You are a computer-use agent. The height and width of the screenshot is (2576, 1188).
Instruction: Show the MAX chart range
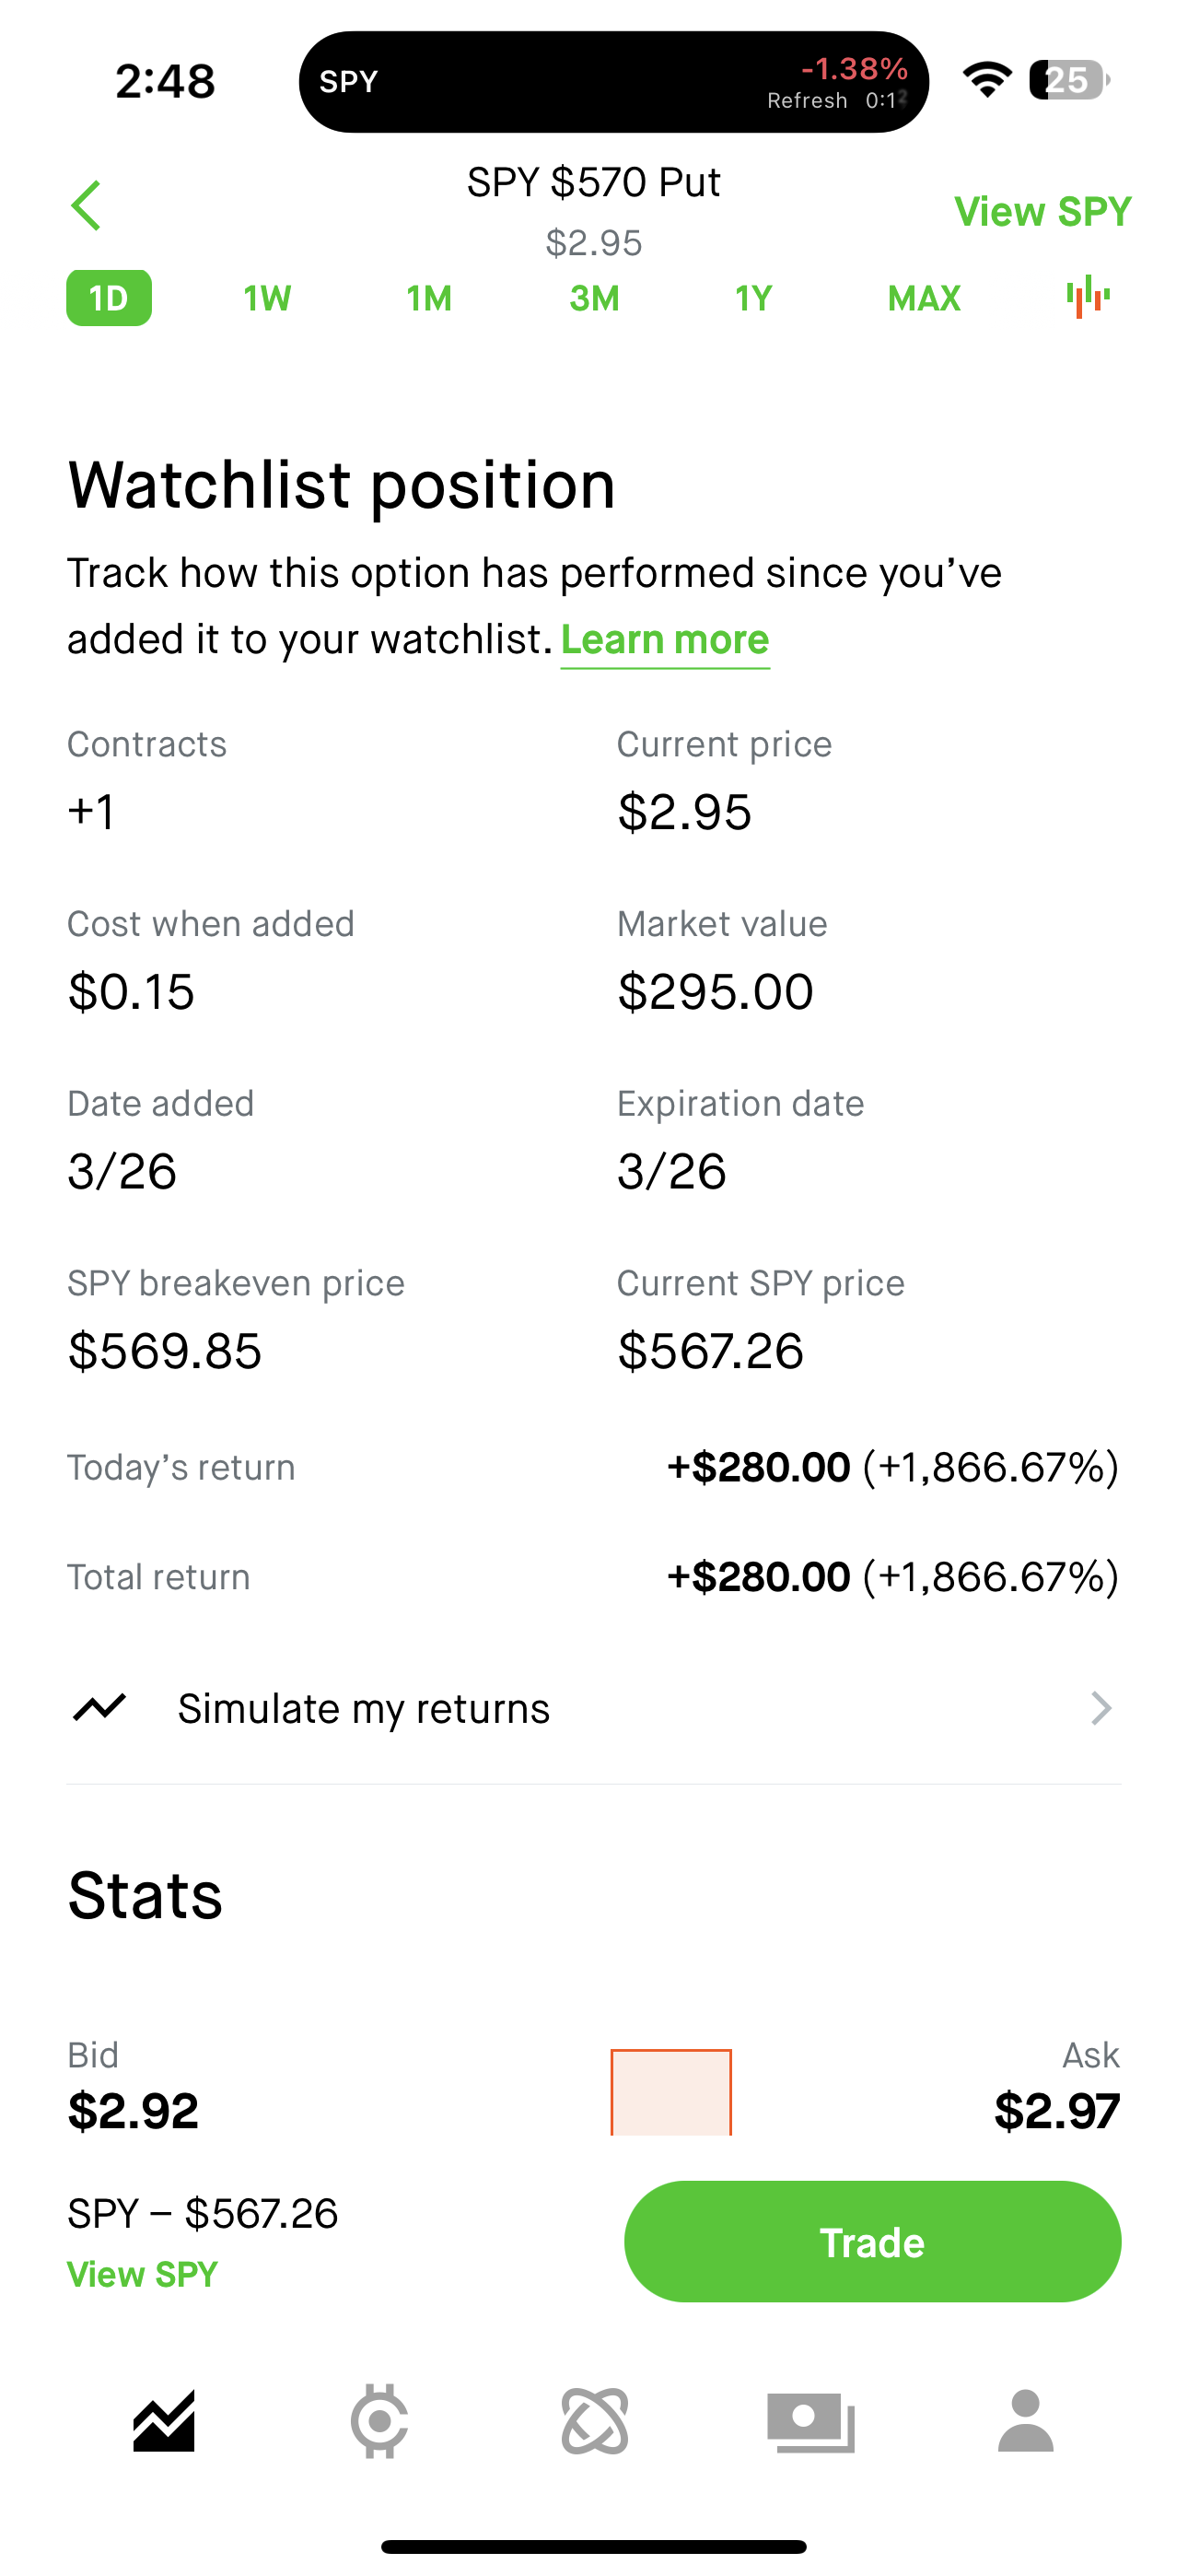[923, 298]
